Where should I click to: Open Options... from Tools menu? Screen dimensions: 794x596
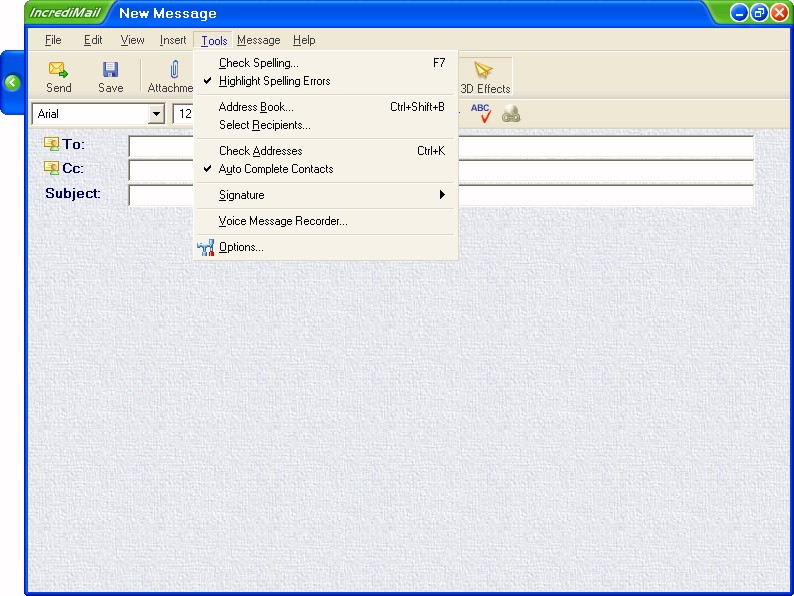point(326,248)
